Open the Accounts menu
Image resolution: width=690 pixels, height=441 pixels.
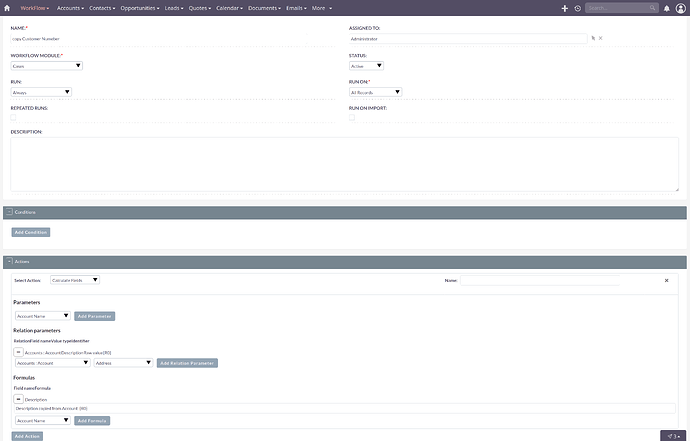click(70, 8)
